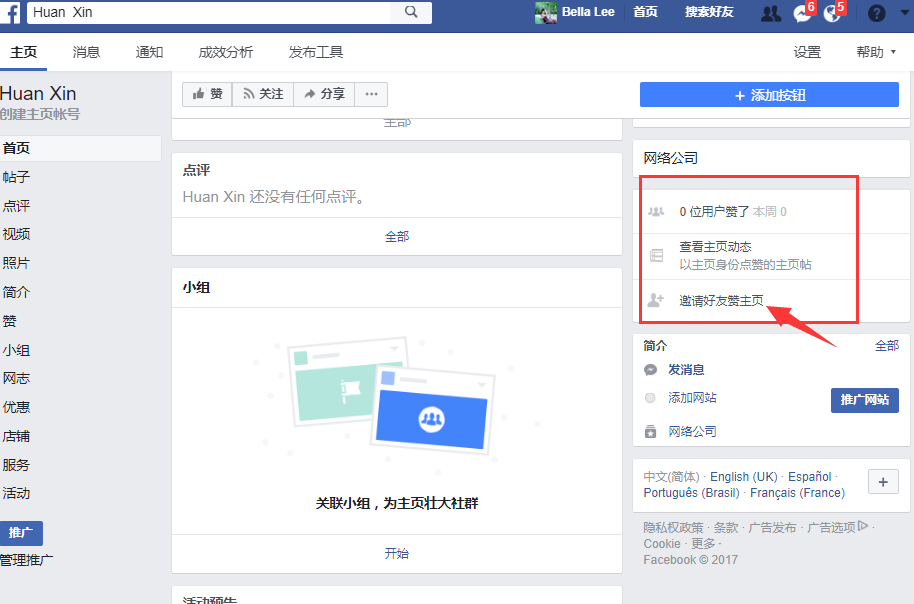Select 网志 in the left sidebar

click(x=16, y=378)
